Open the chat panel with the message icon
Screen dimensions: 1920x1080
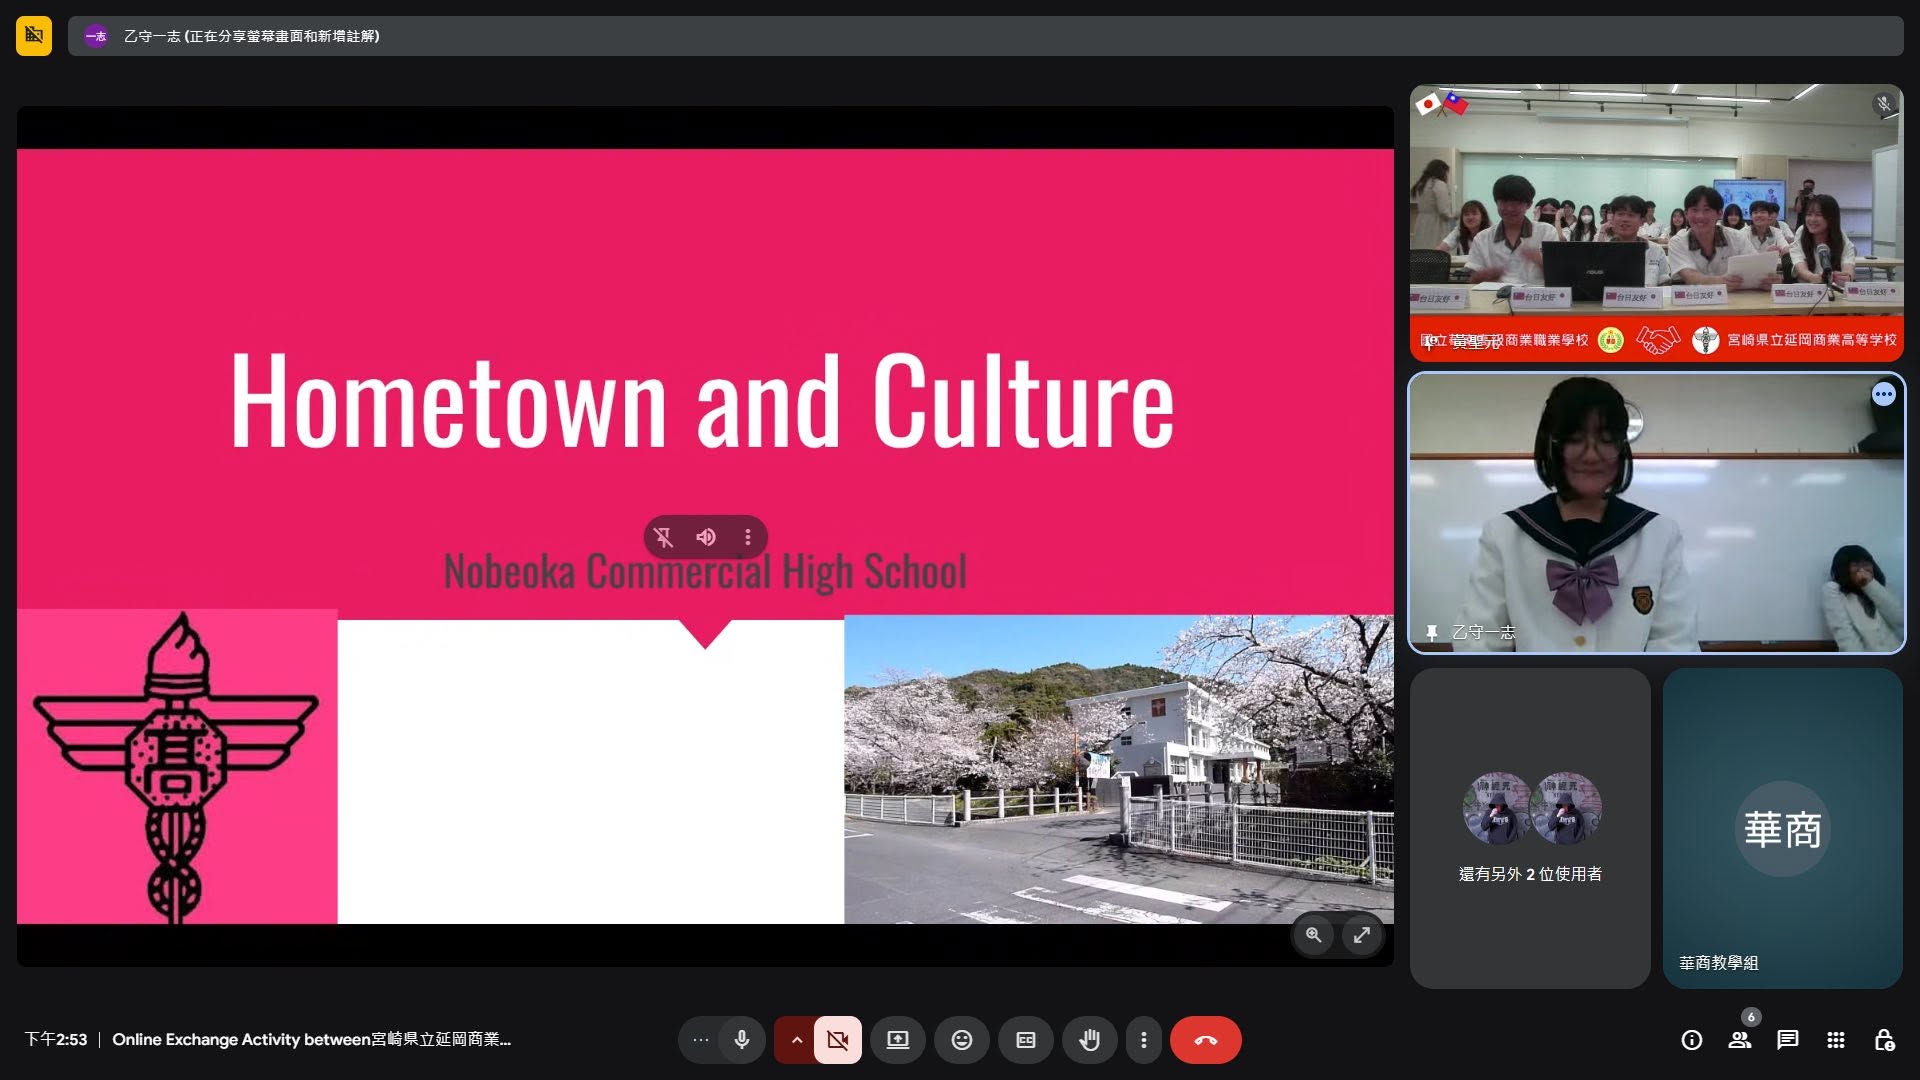click(x=1788, y=1040)
